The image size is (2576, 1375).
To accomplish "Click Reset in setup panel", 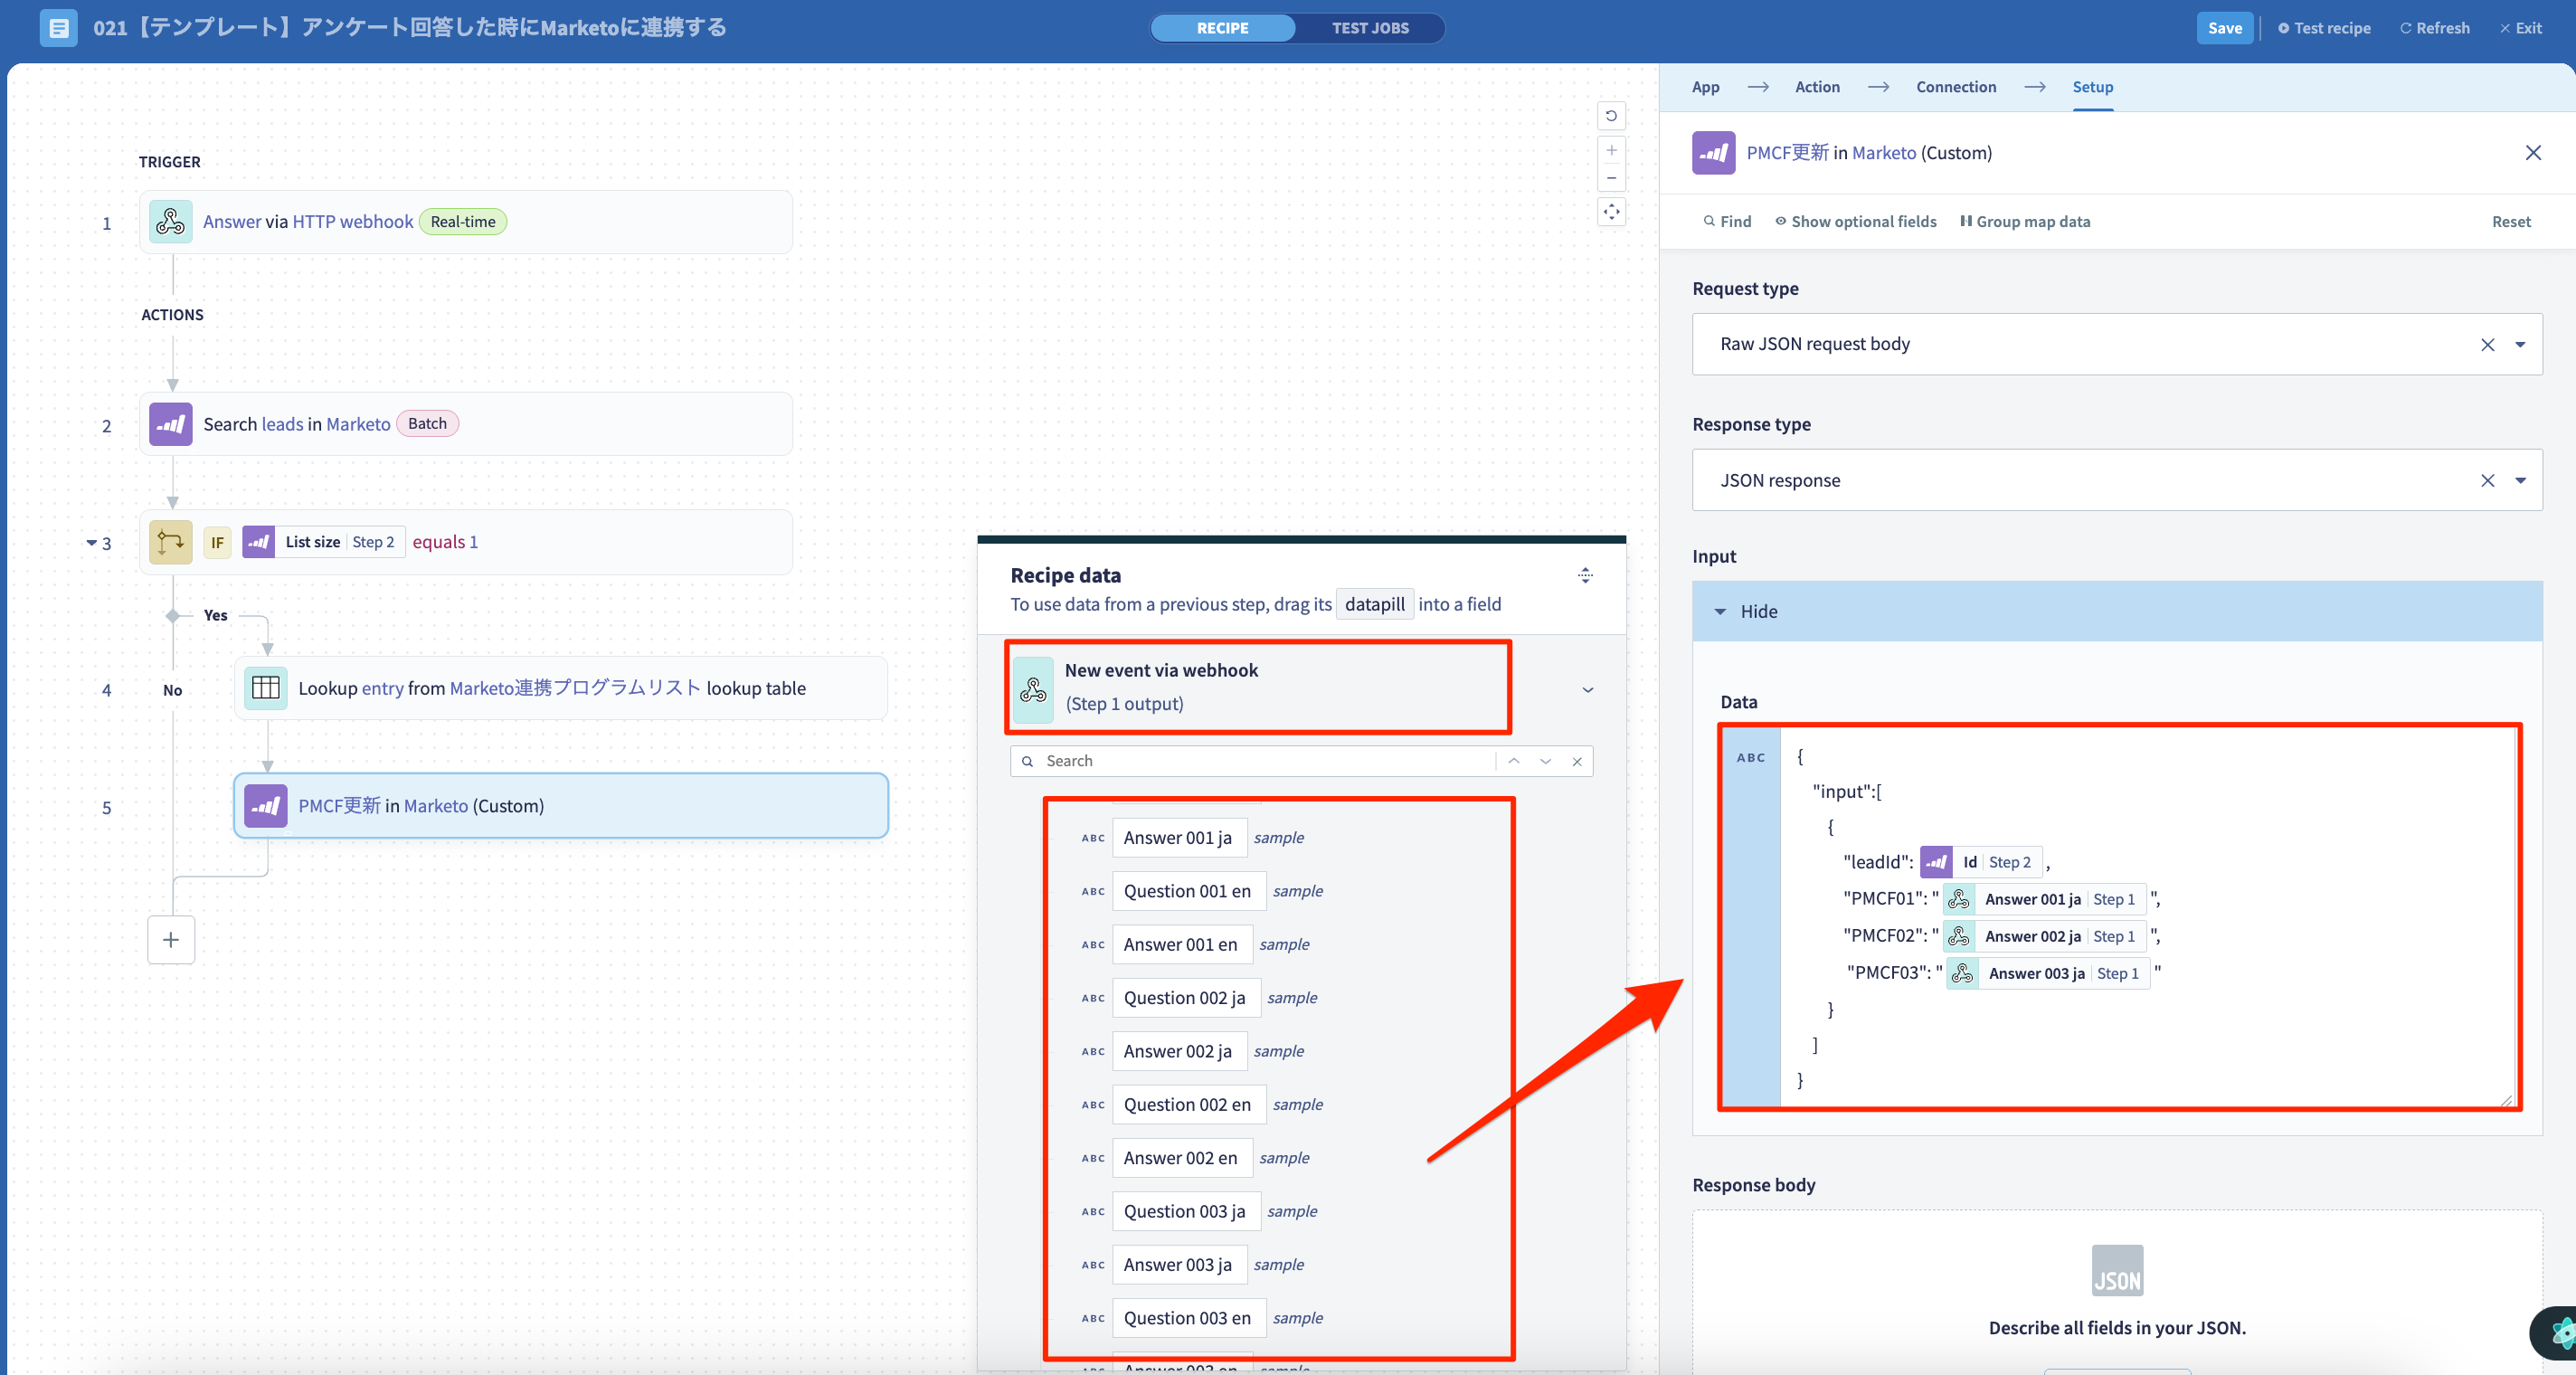I will click(2510, 222).
